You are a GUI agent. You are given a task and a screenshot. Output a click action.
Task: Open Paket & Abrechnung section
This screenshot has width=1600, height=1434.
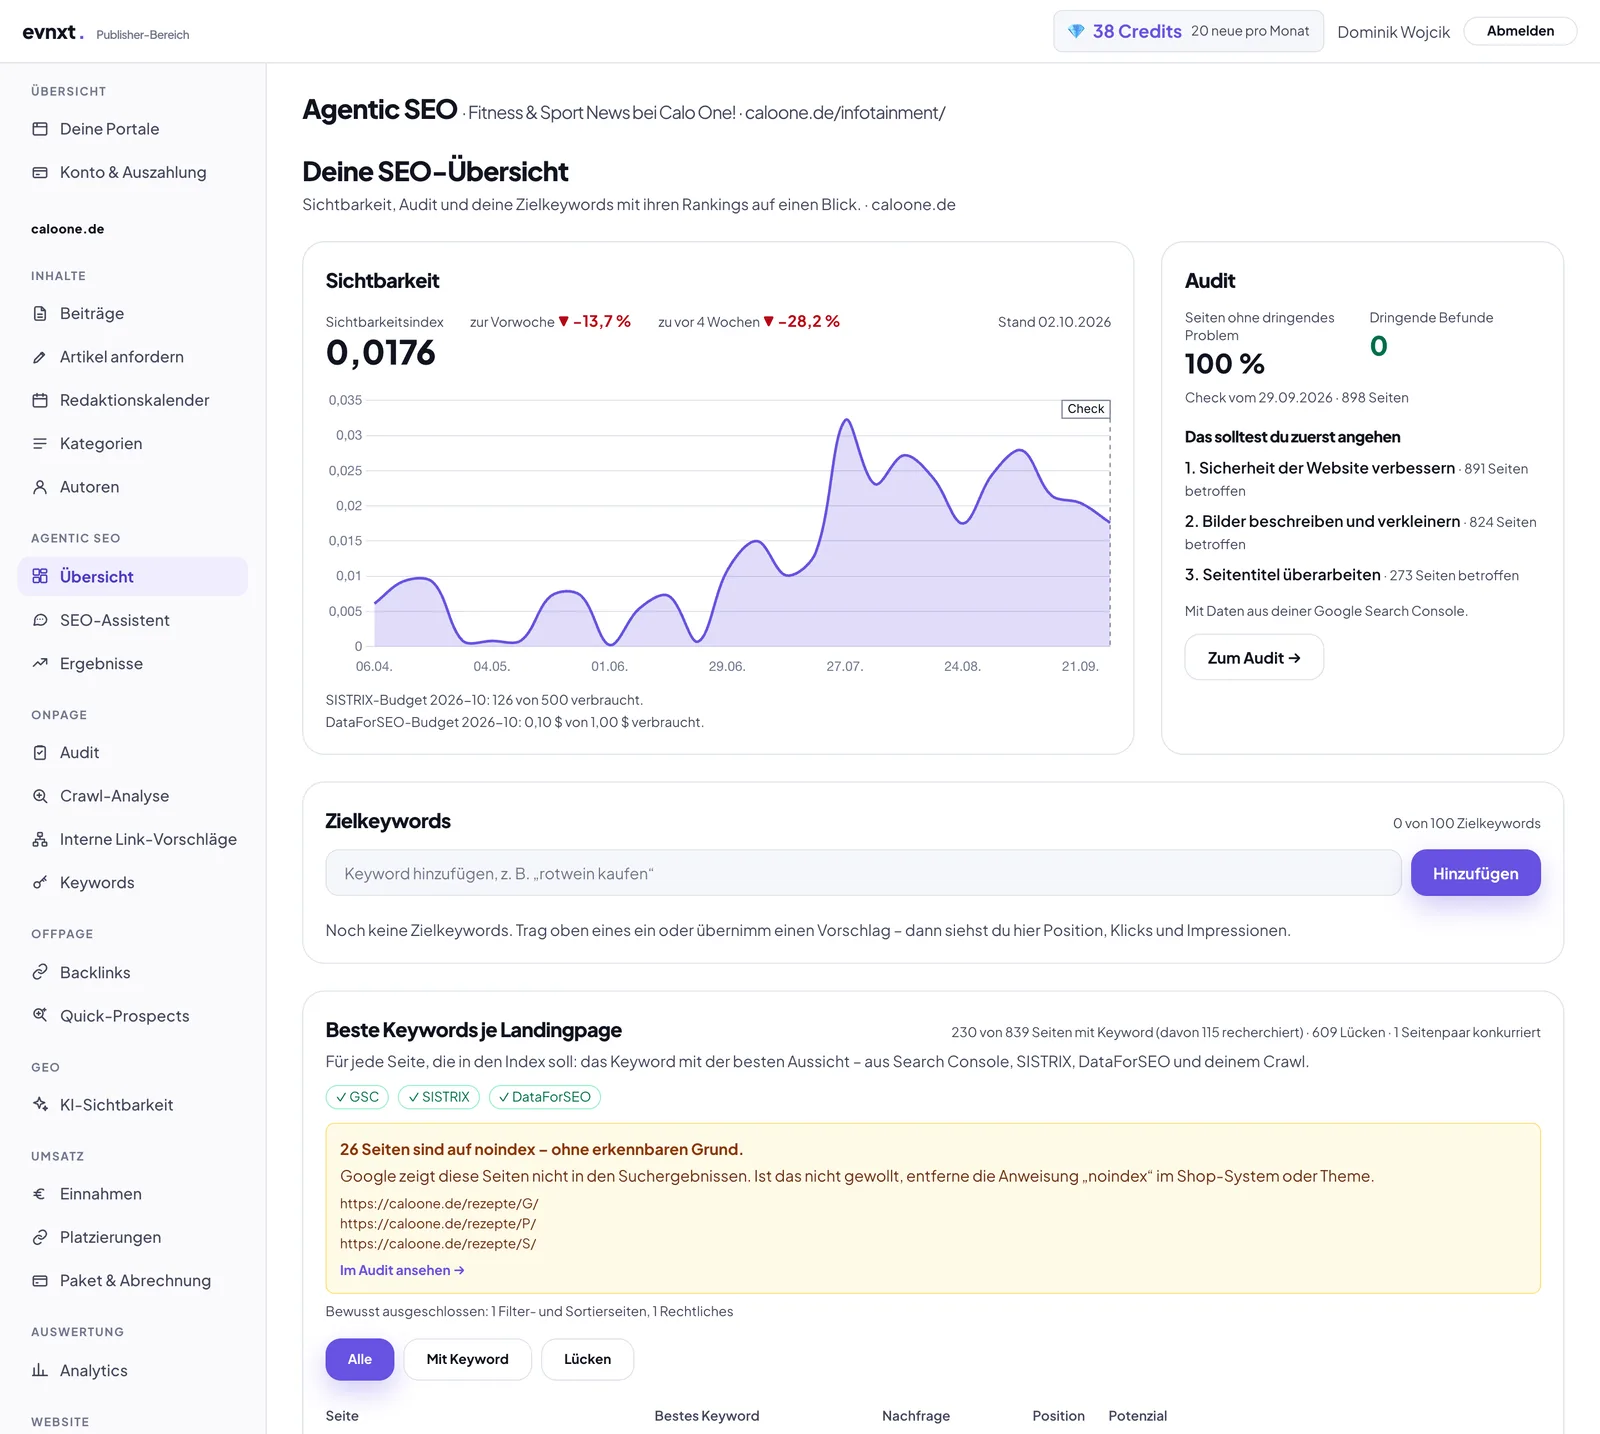133,1280
